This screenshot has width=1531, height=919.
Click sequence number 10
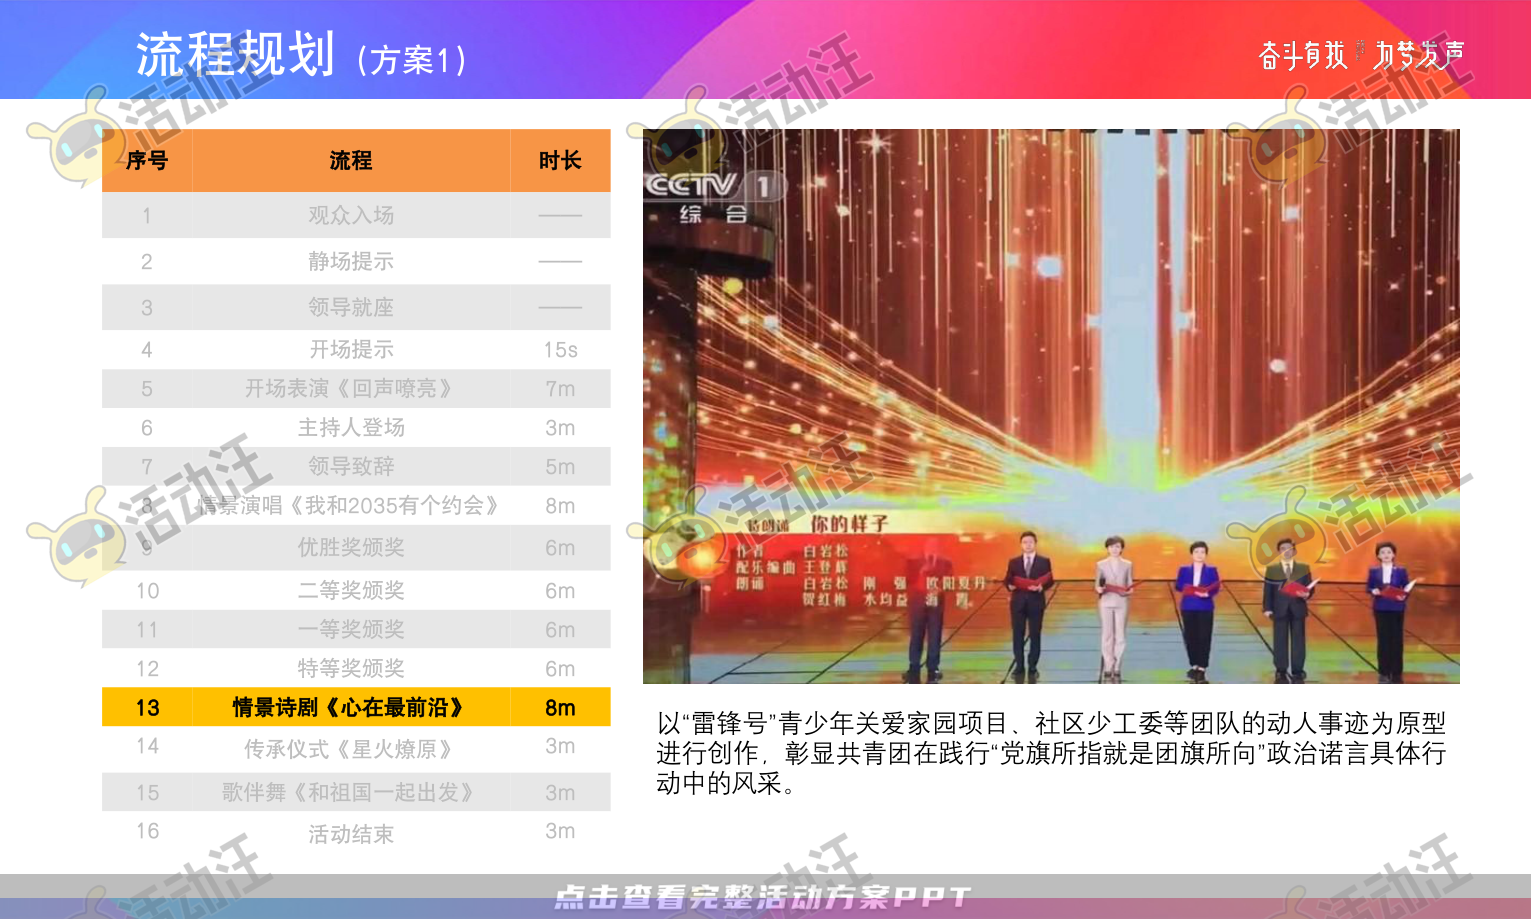click(x=147, y=590)
